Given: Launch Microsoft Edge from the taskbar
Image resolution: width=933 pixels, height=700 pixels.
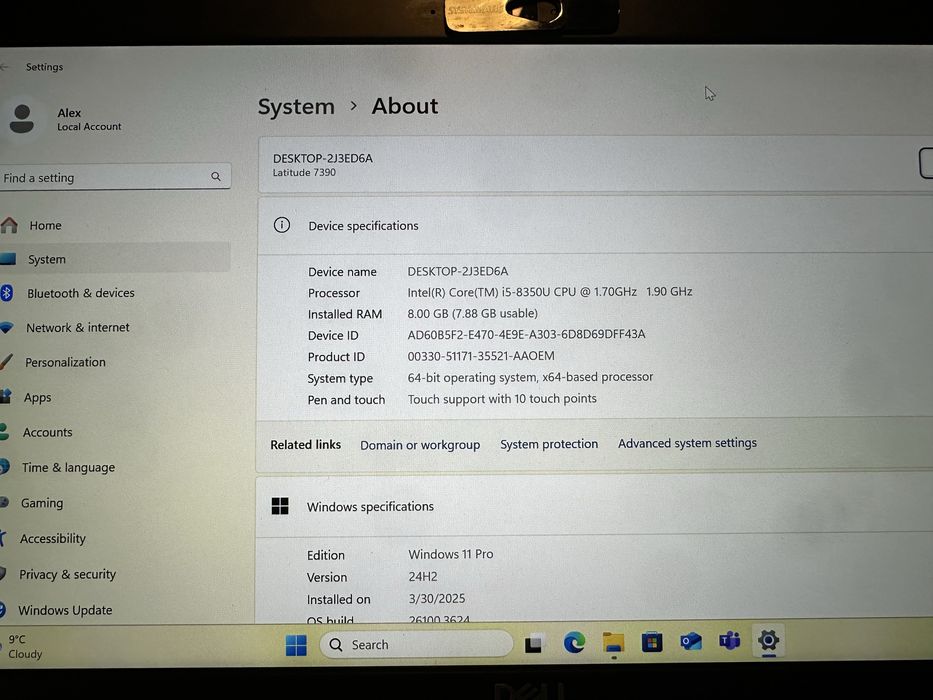Looking at the screenshot, I should tap(574, 643).
